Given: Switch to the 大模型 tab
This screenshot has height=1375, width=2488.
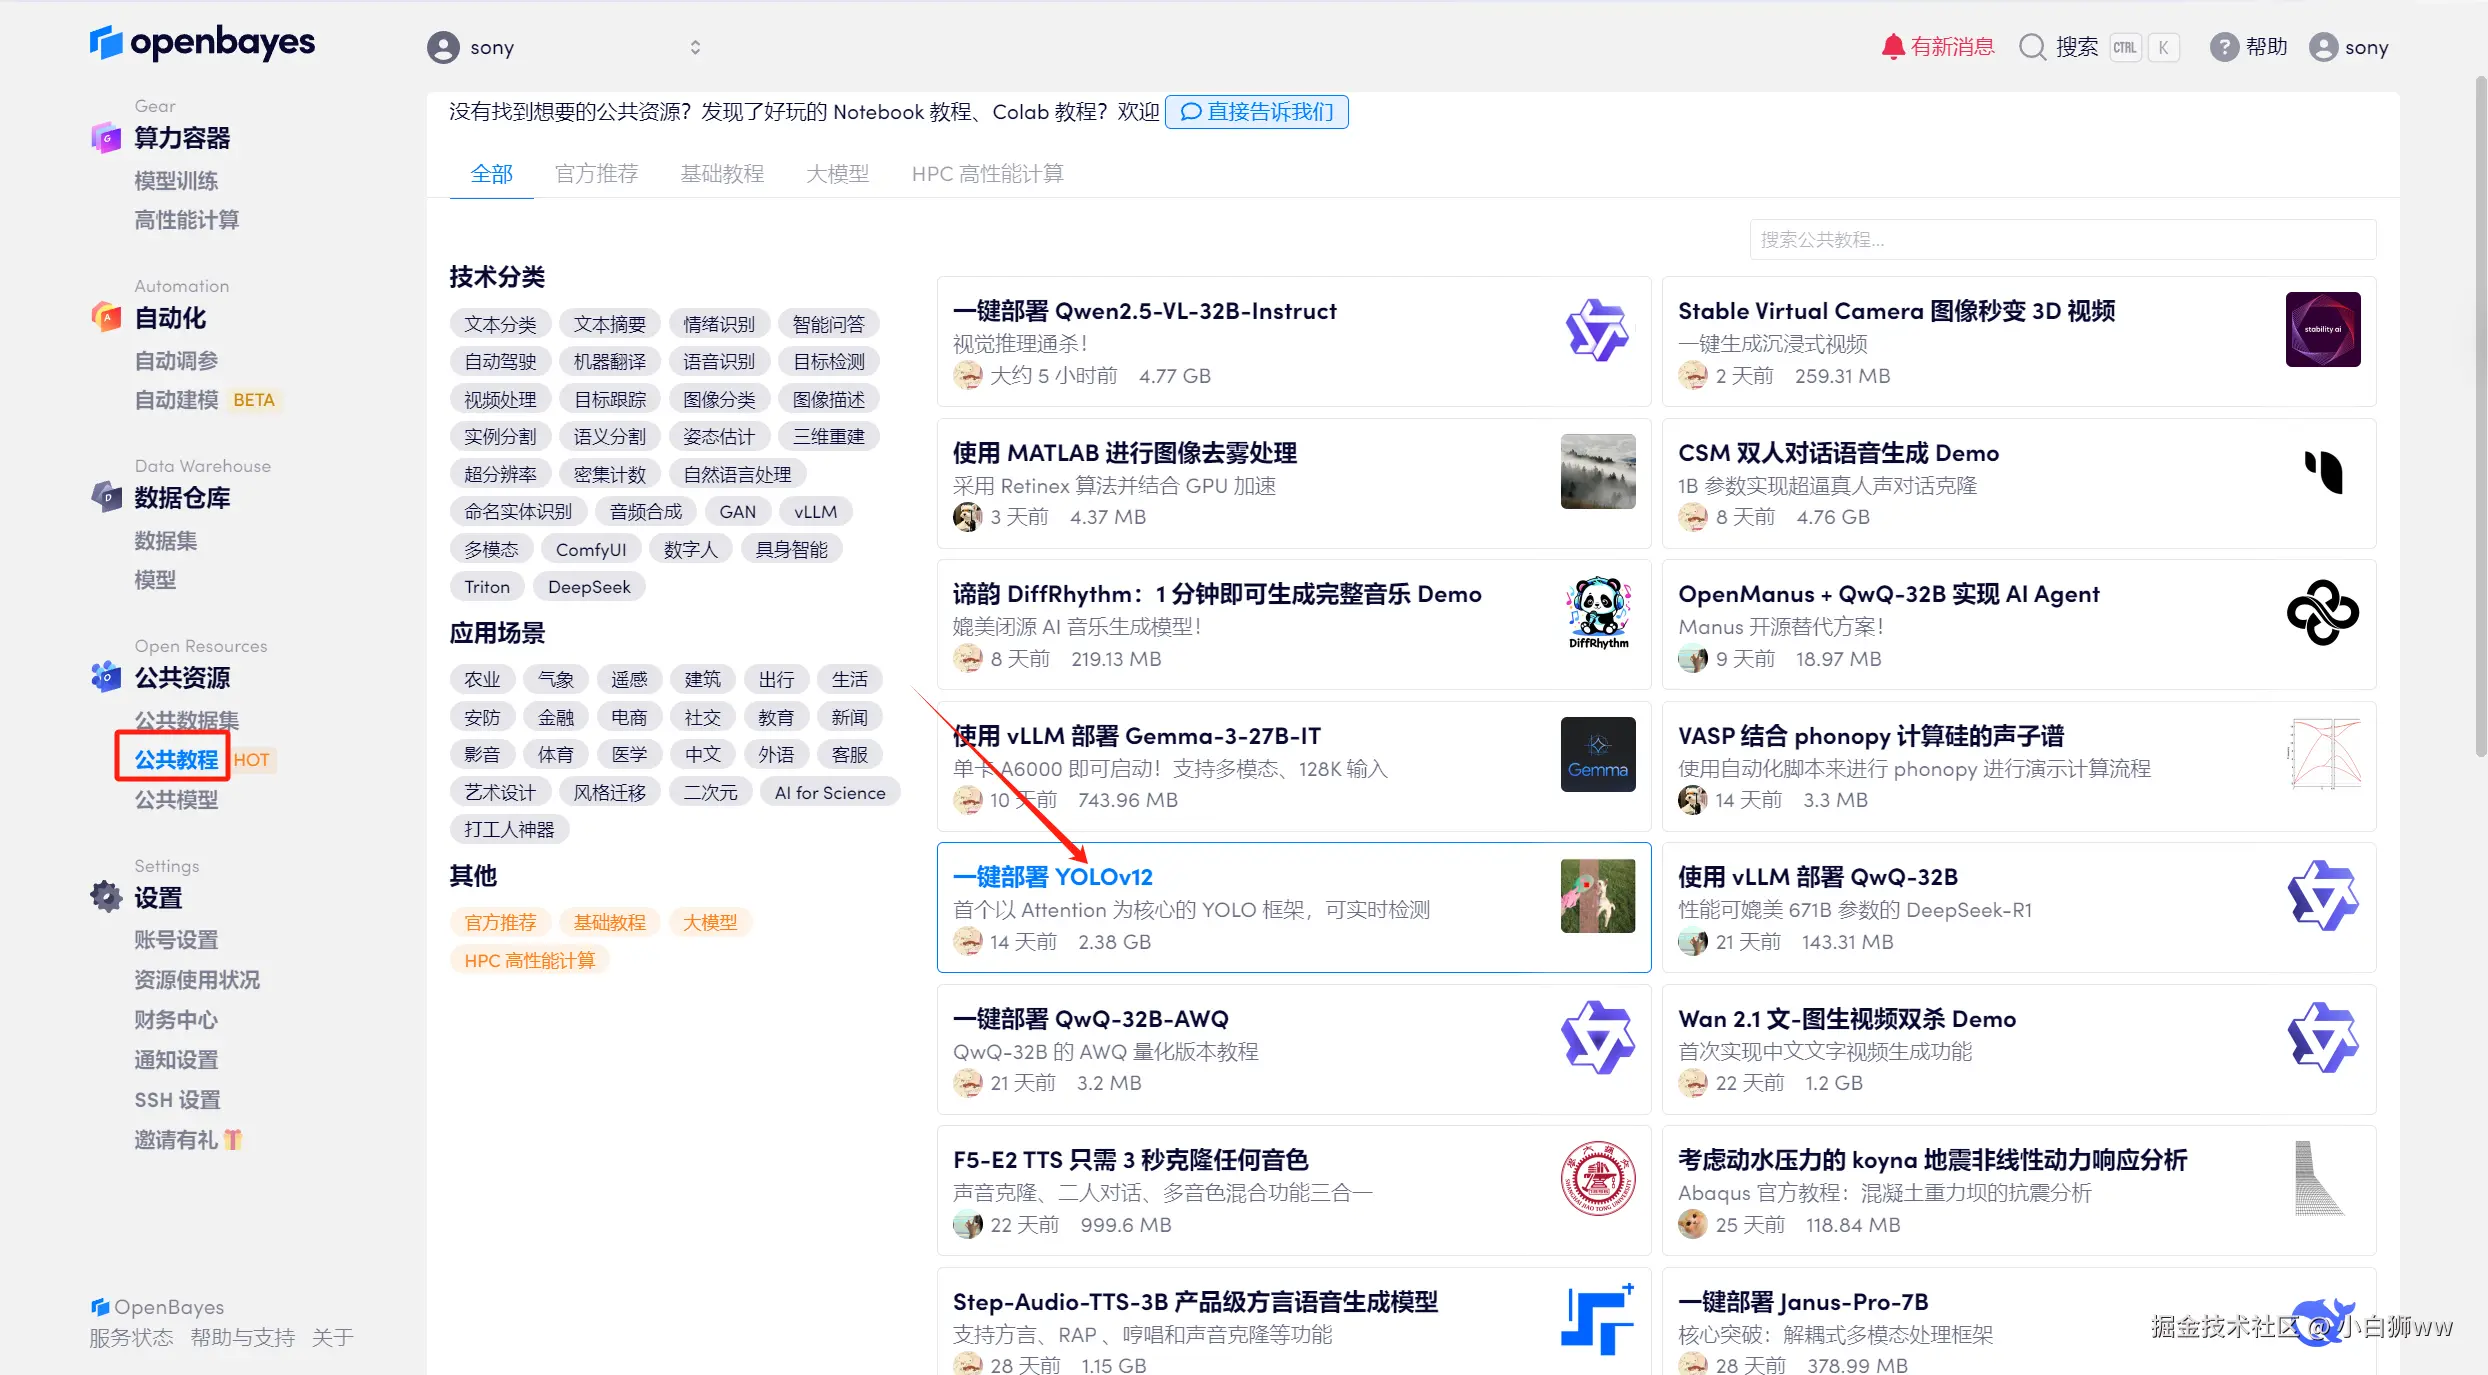Looking at the screenshot, I should tap(837, 174).
